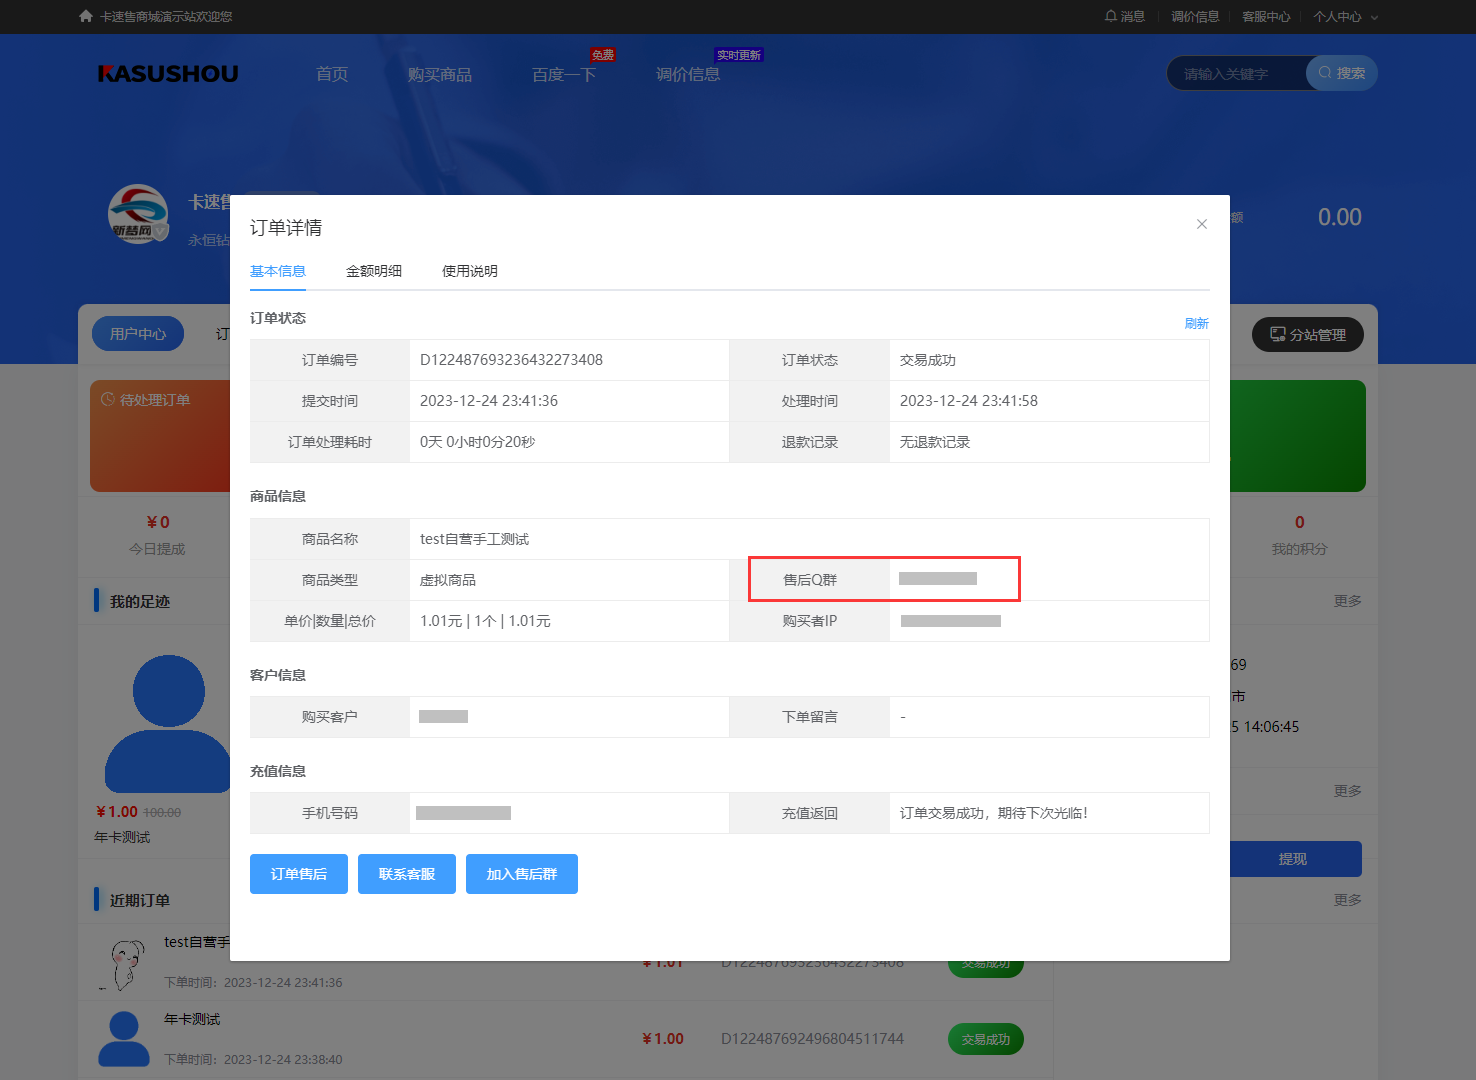
Task: Close the 订单详情 dialog with the X
Action: (1202, 224)
